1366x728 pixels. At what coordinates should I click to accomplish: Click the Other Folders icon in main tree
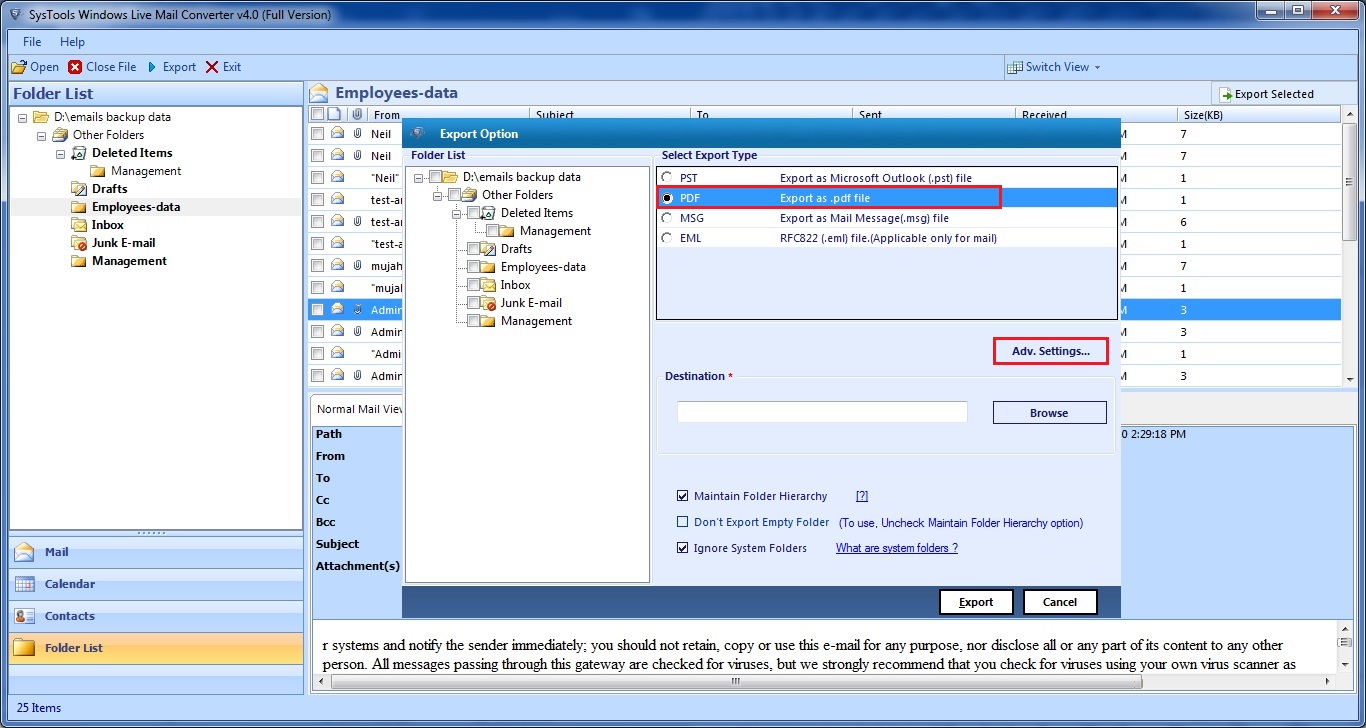[60, 135]
